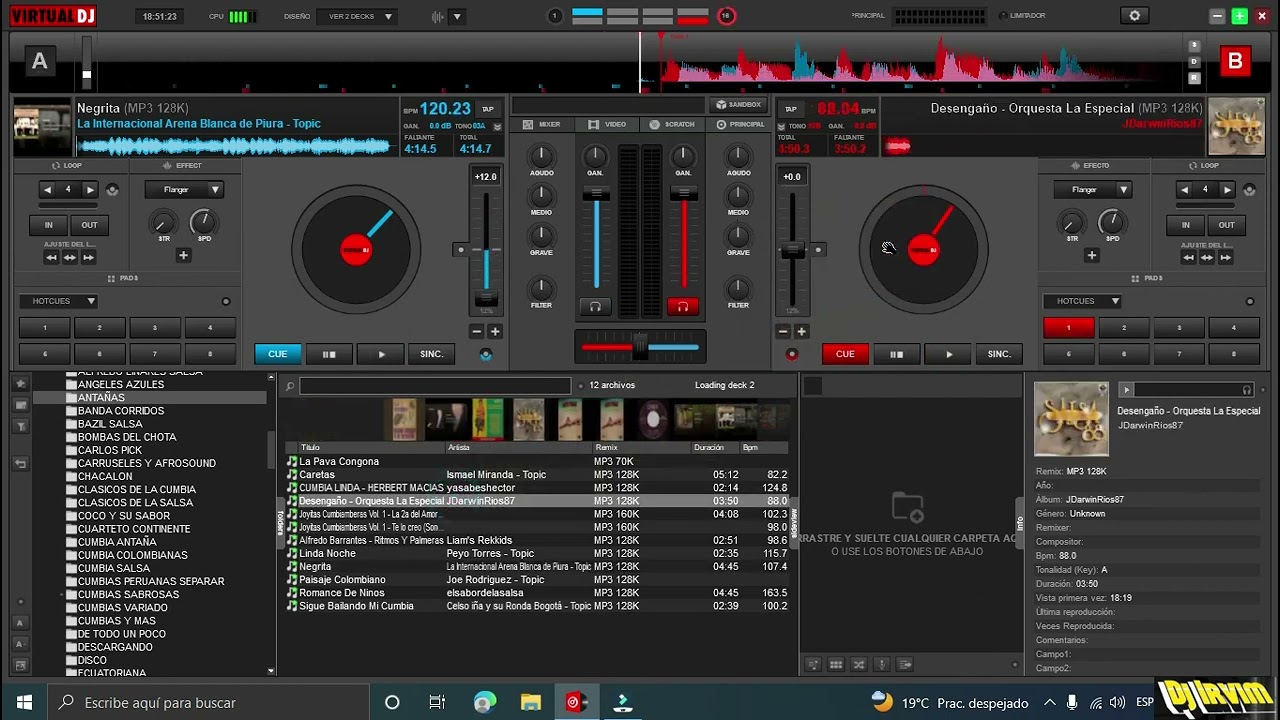This screenshot has height=720, width=1280.
Task: Toggle deck B pitch reset dot
Action: pyautogui.click(x=818, y=249)
